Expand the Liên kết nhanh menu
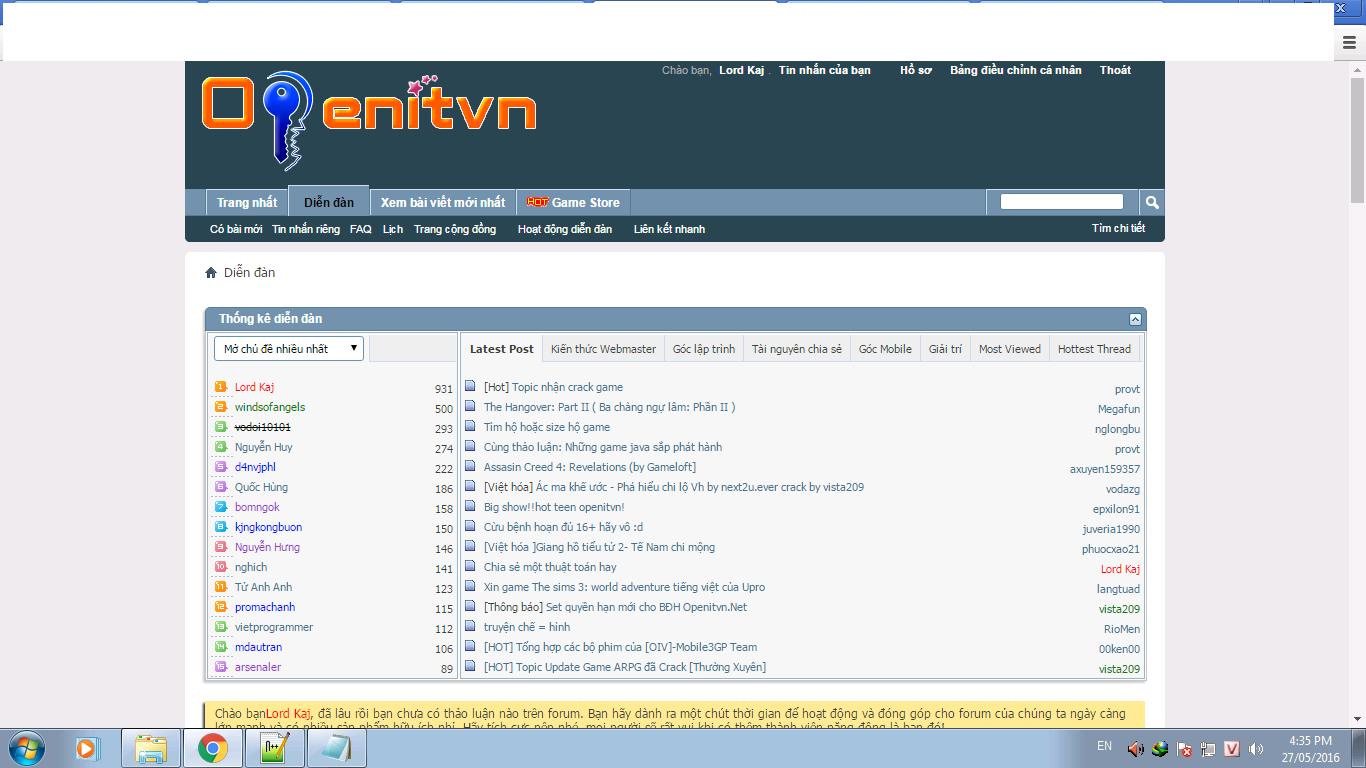The height and width of the screenshot is (768, 1366). pyautogui.click(x=669, y=229)
